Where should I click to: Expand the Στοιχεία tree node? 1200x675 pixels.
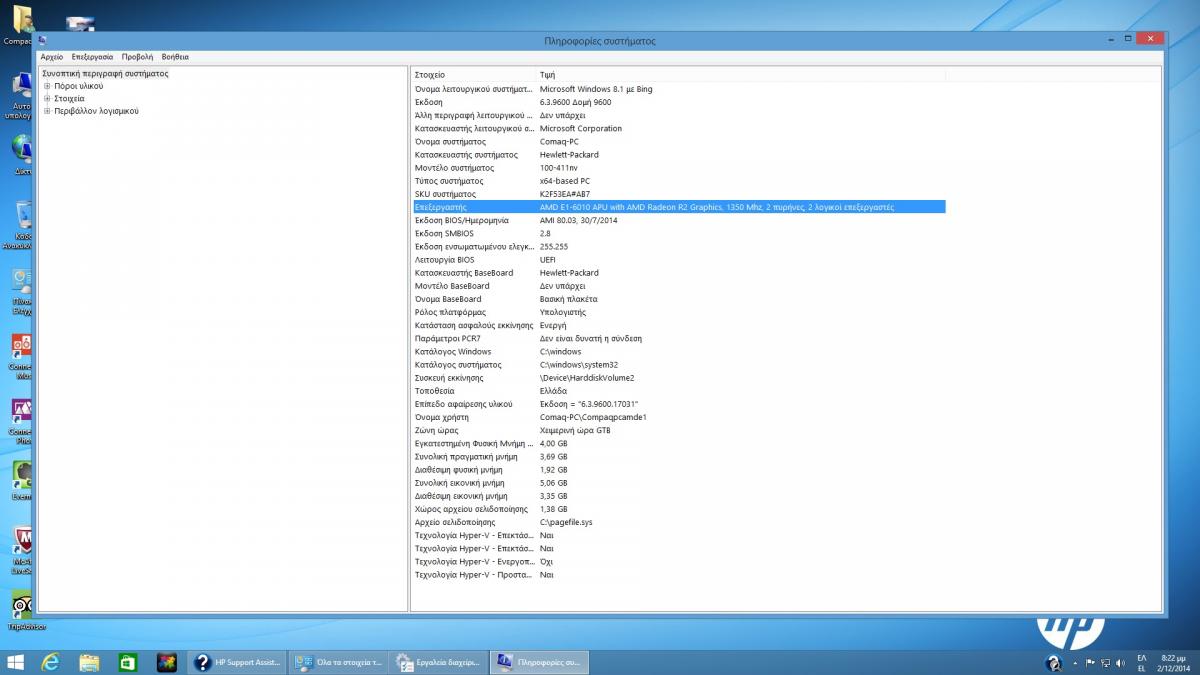47,99
